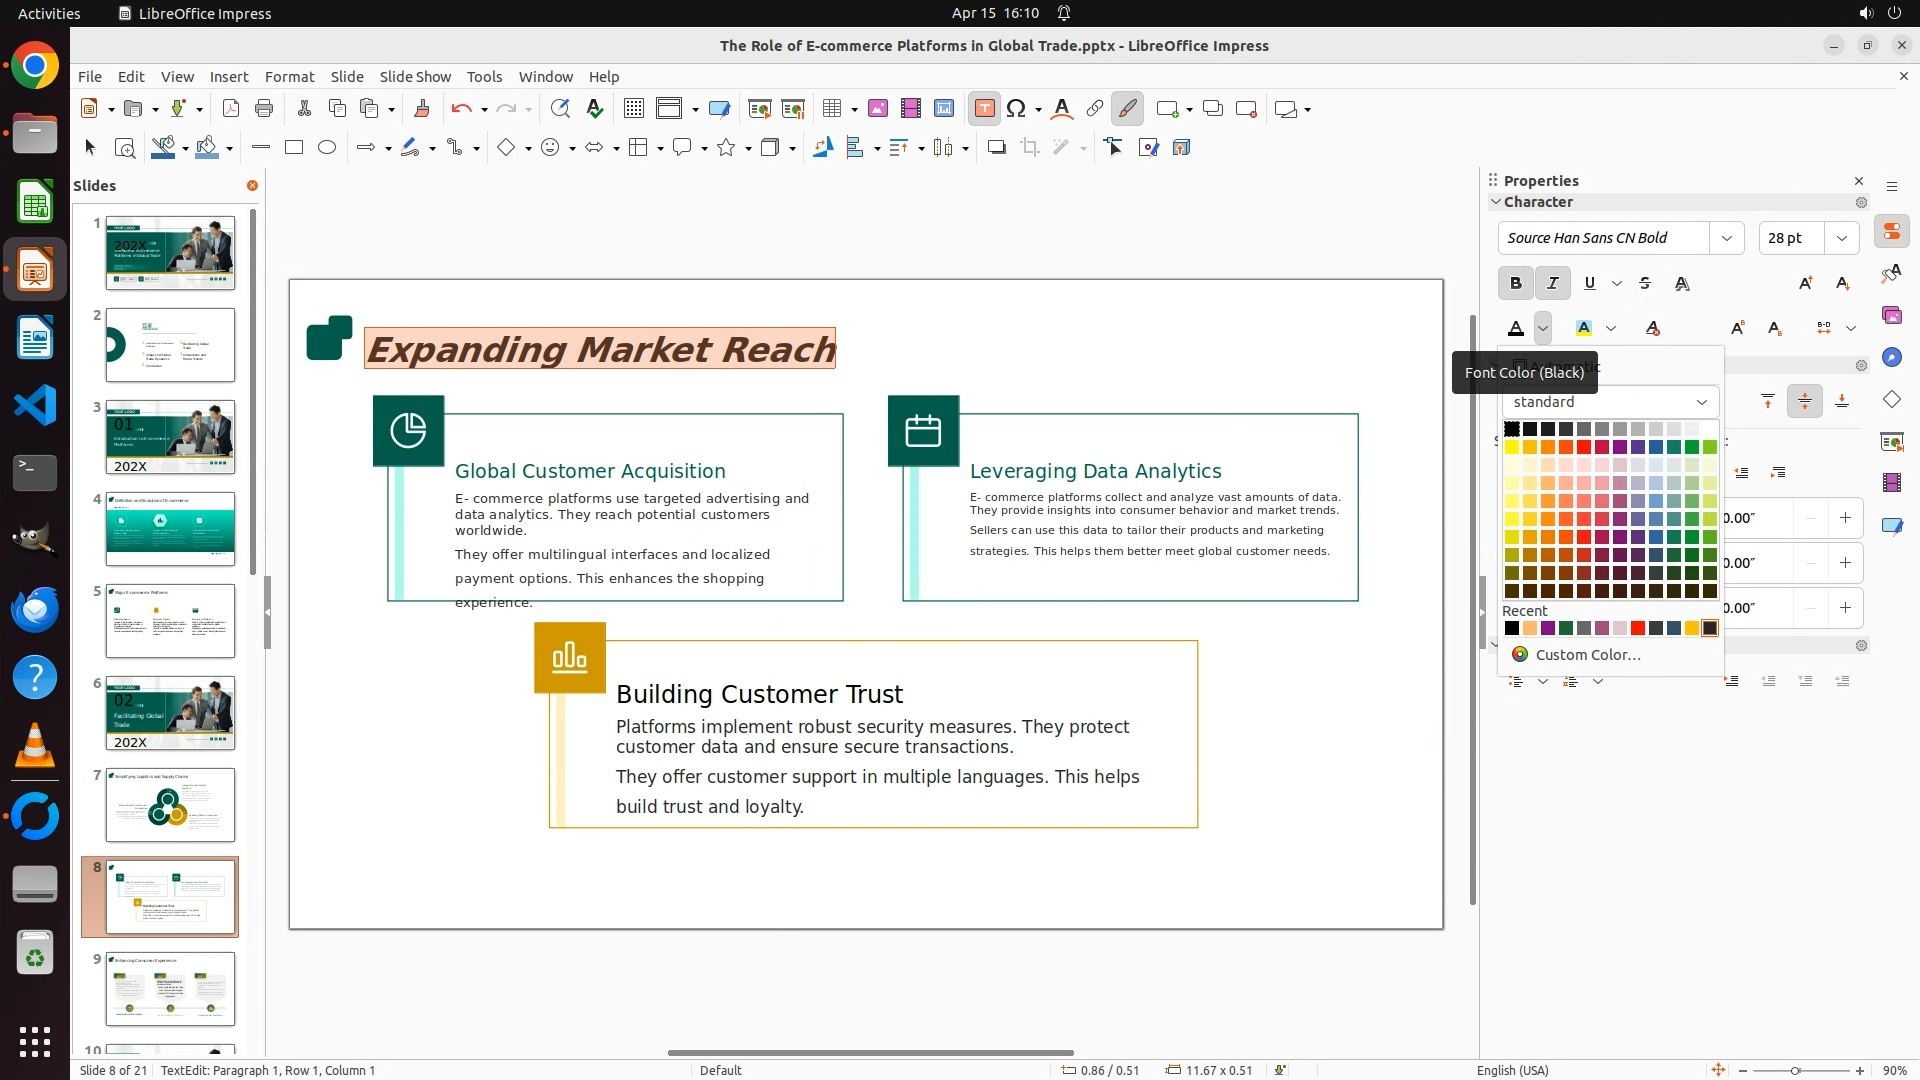Toggle Strikethrough in Character panel
The width and height of the screenshot is (1920, 1080).
click(x=1645, y=284)
